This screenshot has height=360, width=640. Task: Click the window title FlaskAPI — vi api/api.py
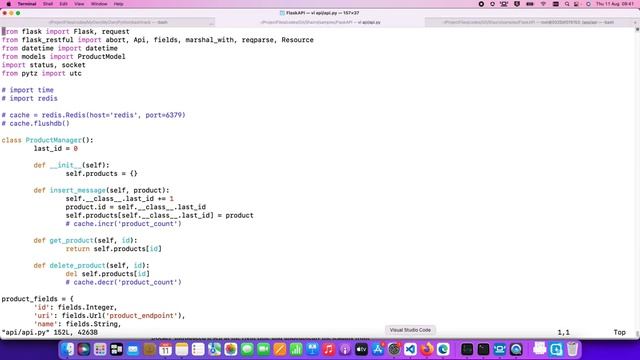[319, 13]
